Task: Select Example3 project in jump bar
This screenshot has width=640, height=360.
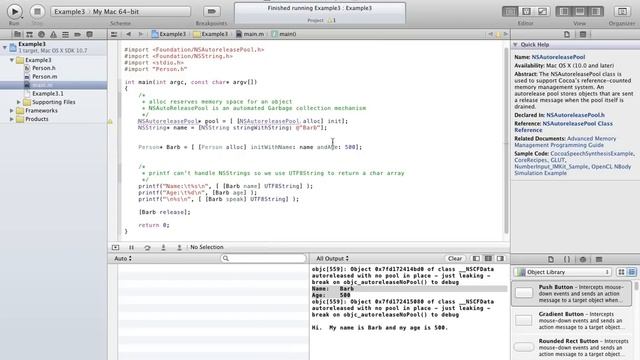Action: click(x=169, y=34)
